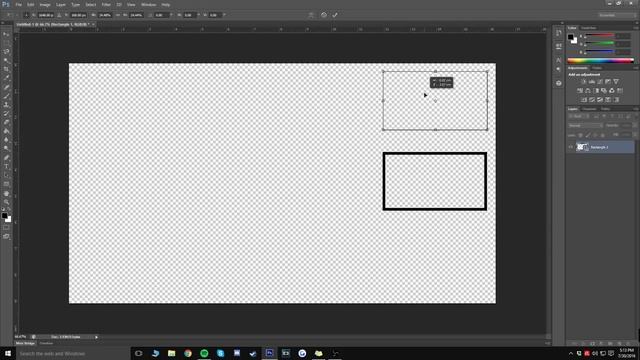
Task: Open the Adjustments panel flyout menu
Action: [x=636, y=68]
